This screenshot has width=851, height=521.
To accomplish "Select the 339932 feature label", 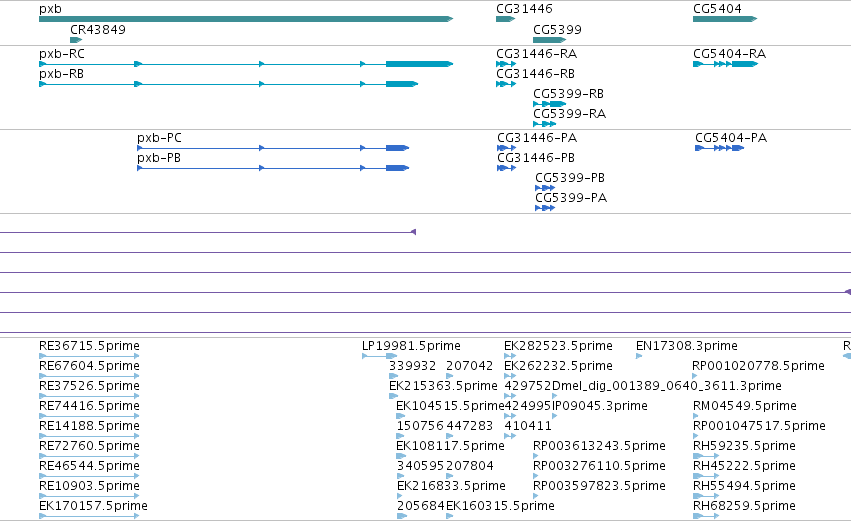I will tap(412, 366).
